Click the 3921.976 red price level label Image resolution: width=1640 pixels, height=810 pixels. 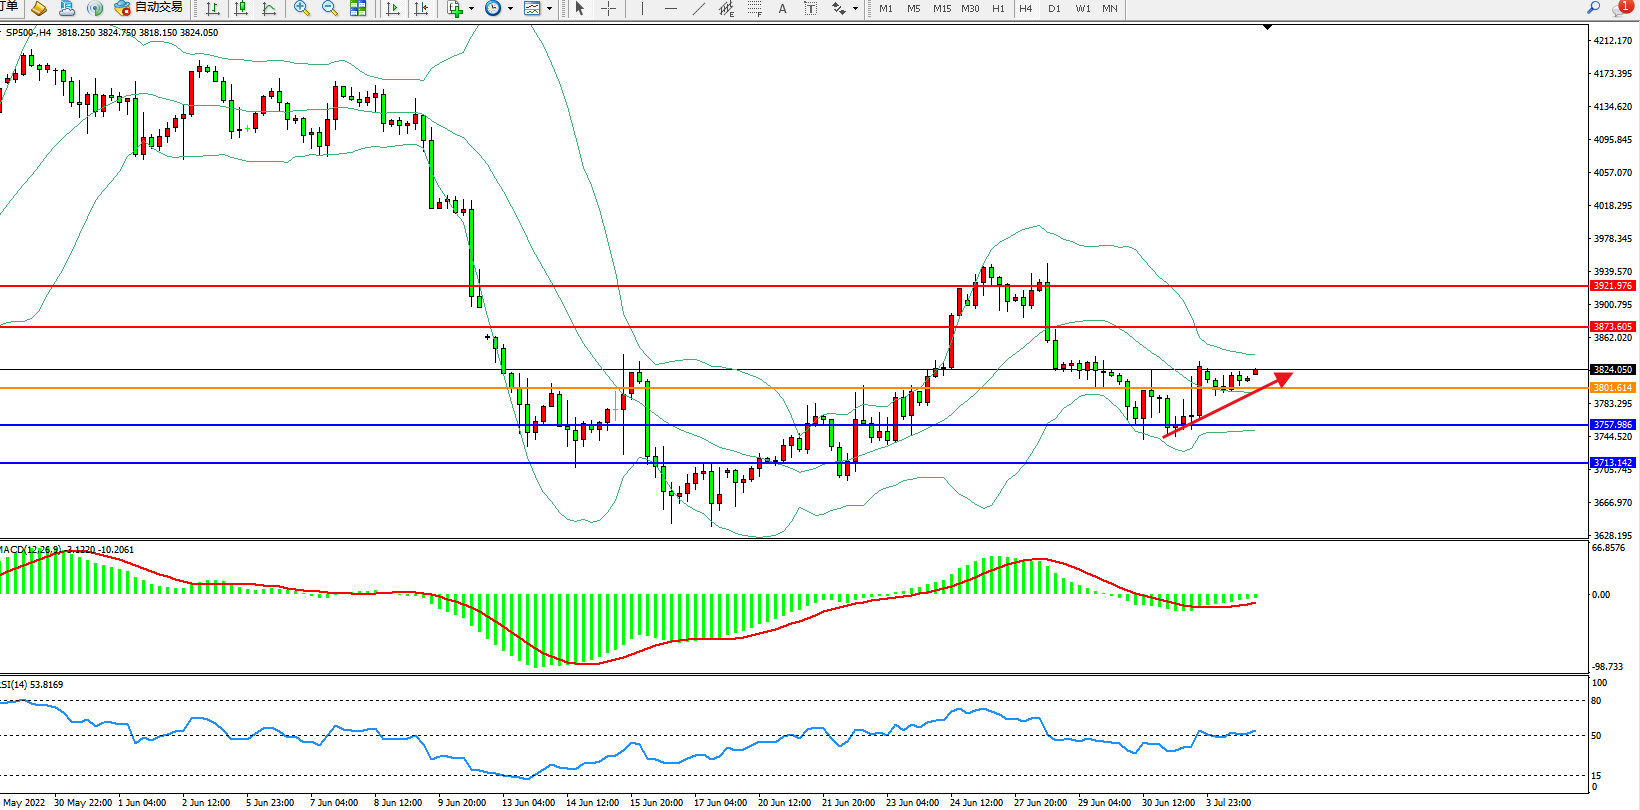pos(1612,286)
